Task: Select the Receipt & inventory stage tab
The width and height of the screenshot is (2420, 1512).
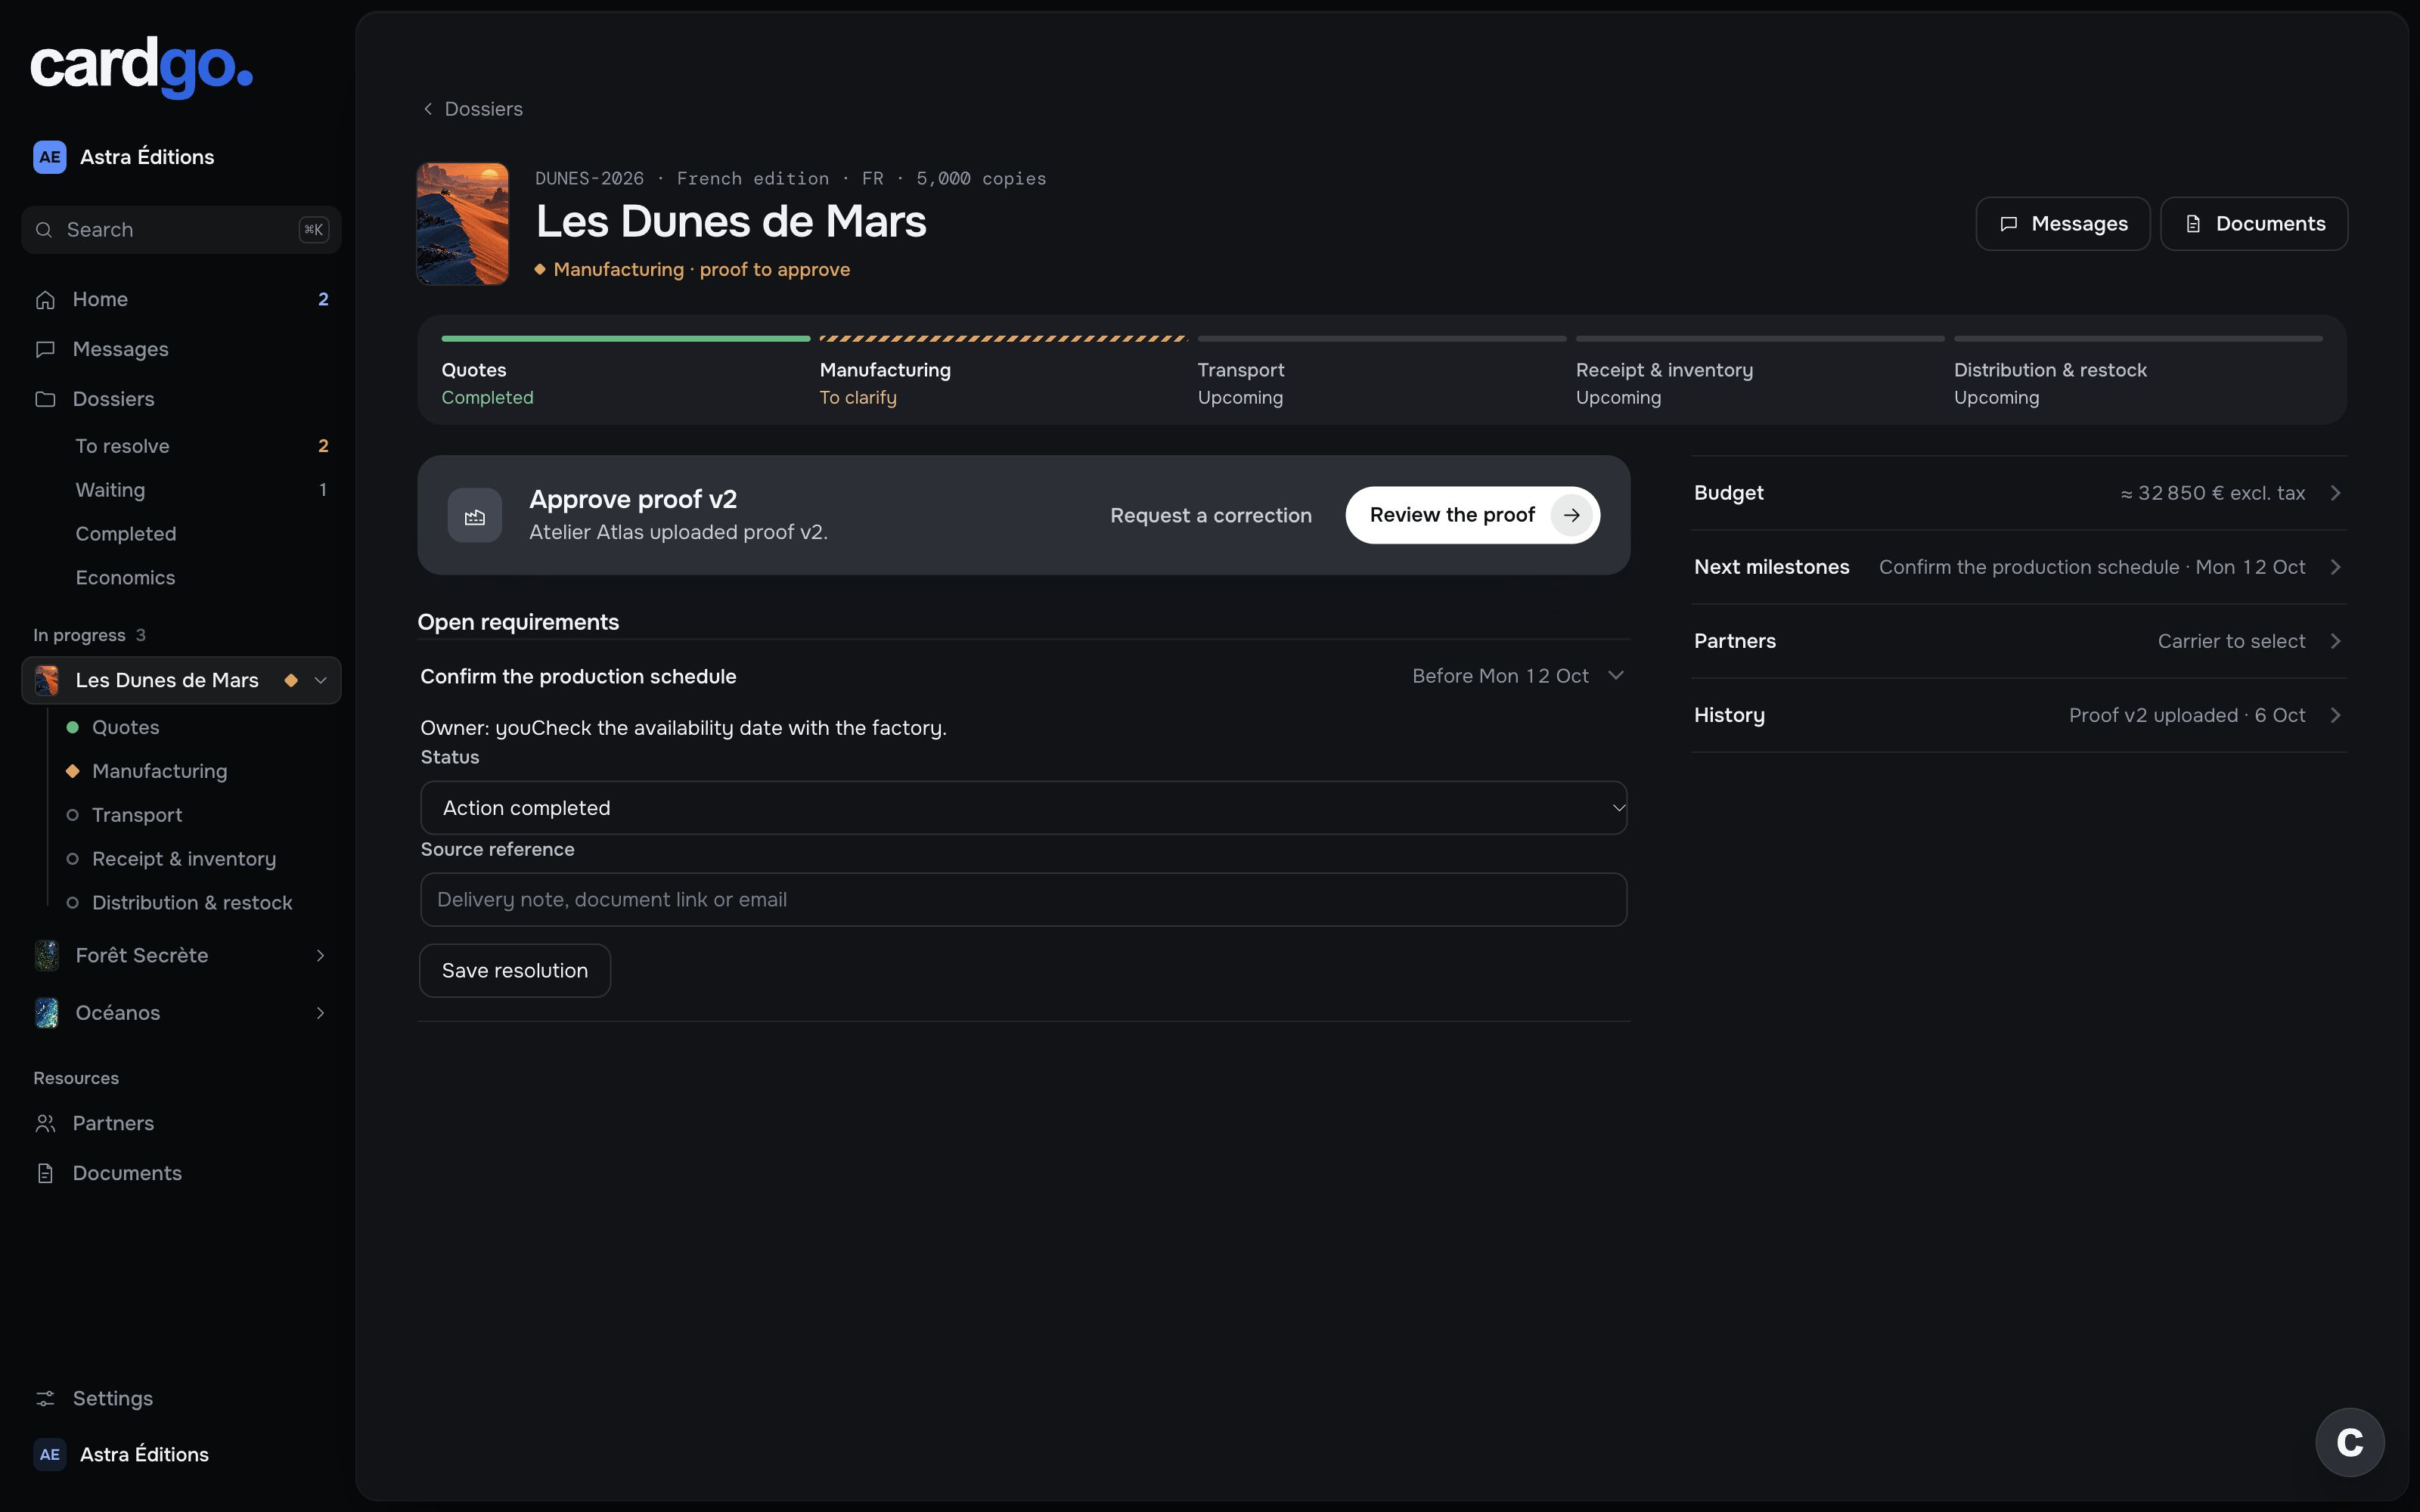Action: 1760,371
